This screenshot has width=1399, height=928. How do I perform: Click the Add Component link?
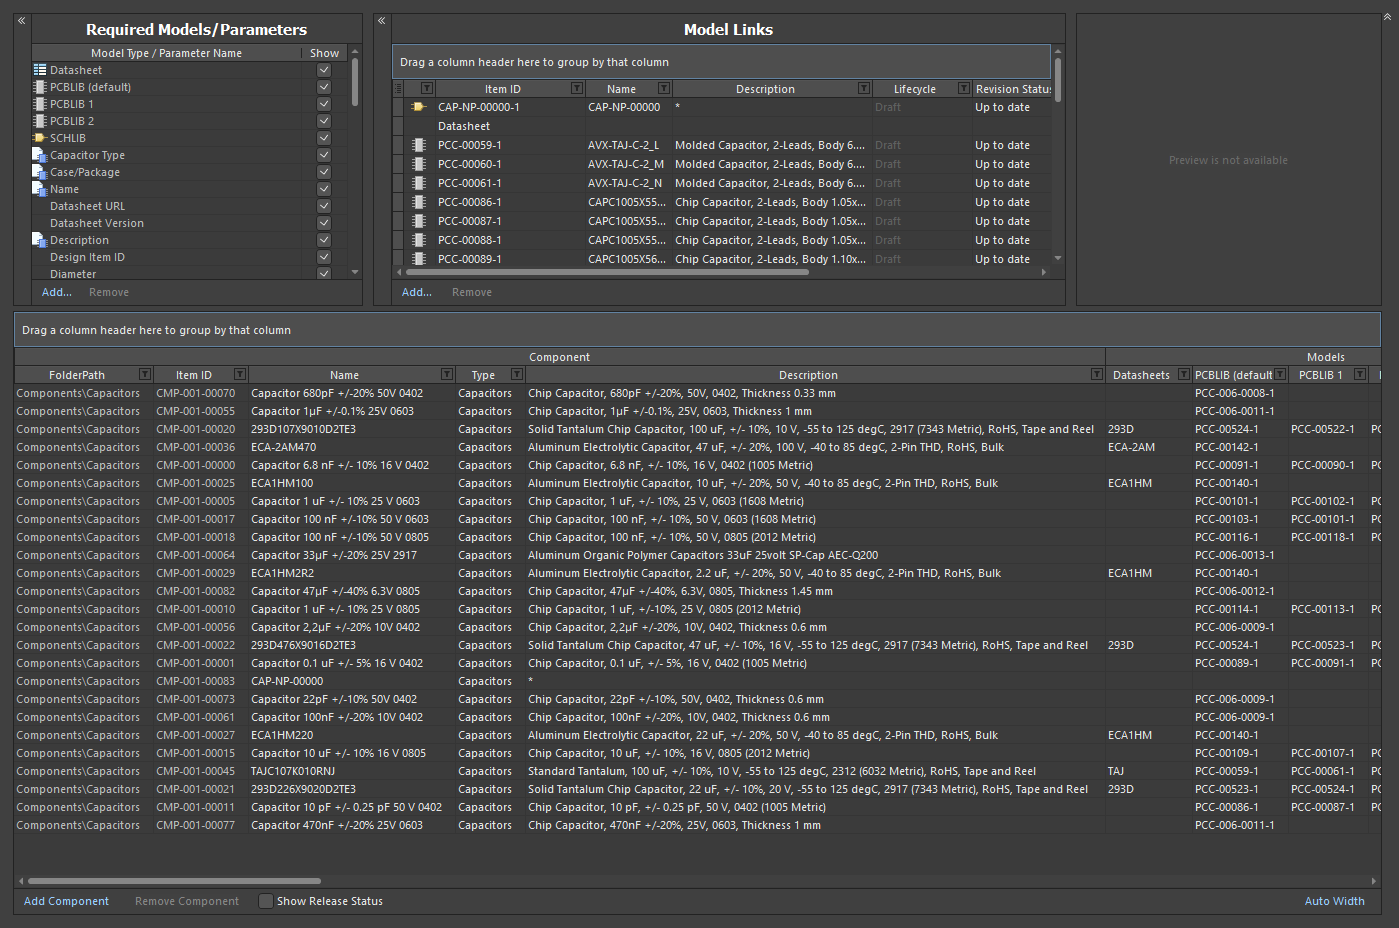coord(66,901)
